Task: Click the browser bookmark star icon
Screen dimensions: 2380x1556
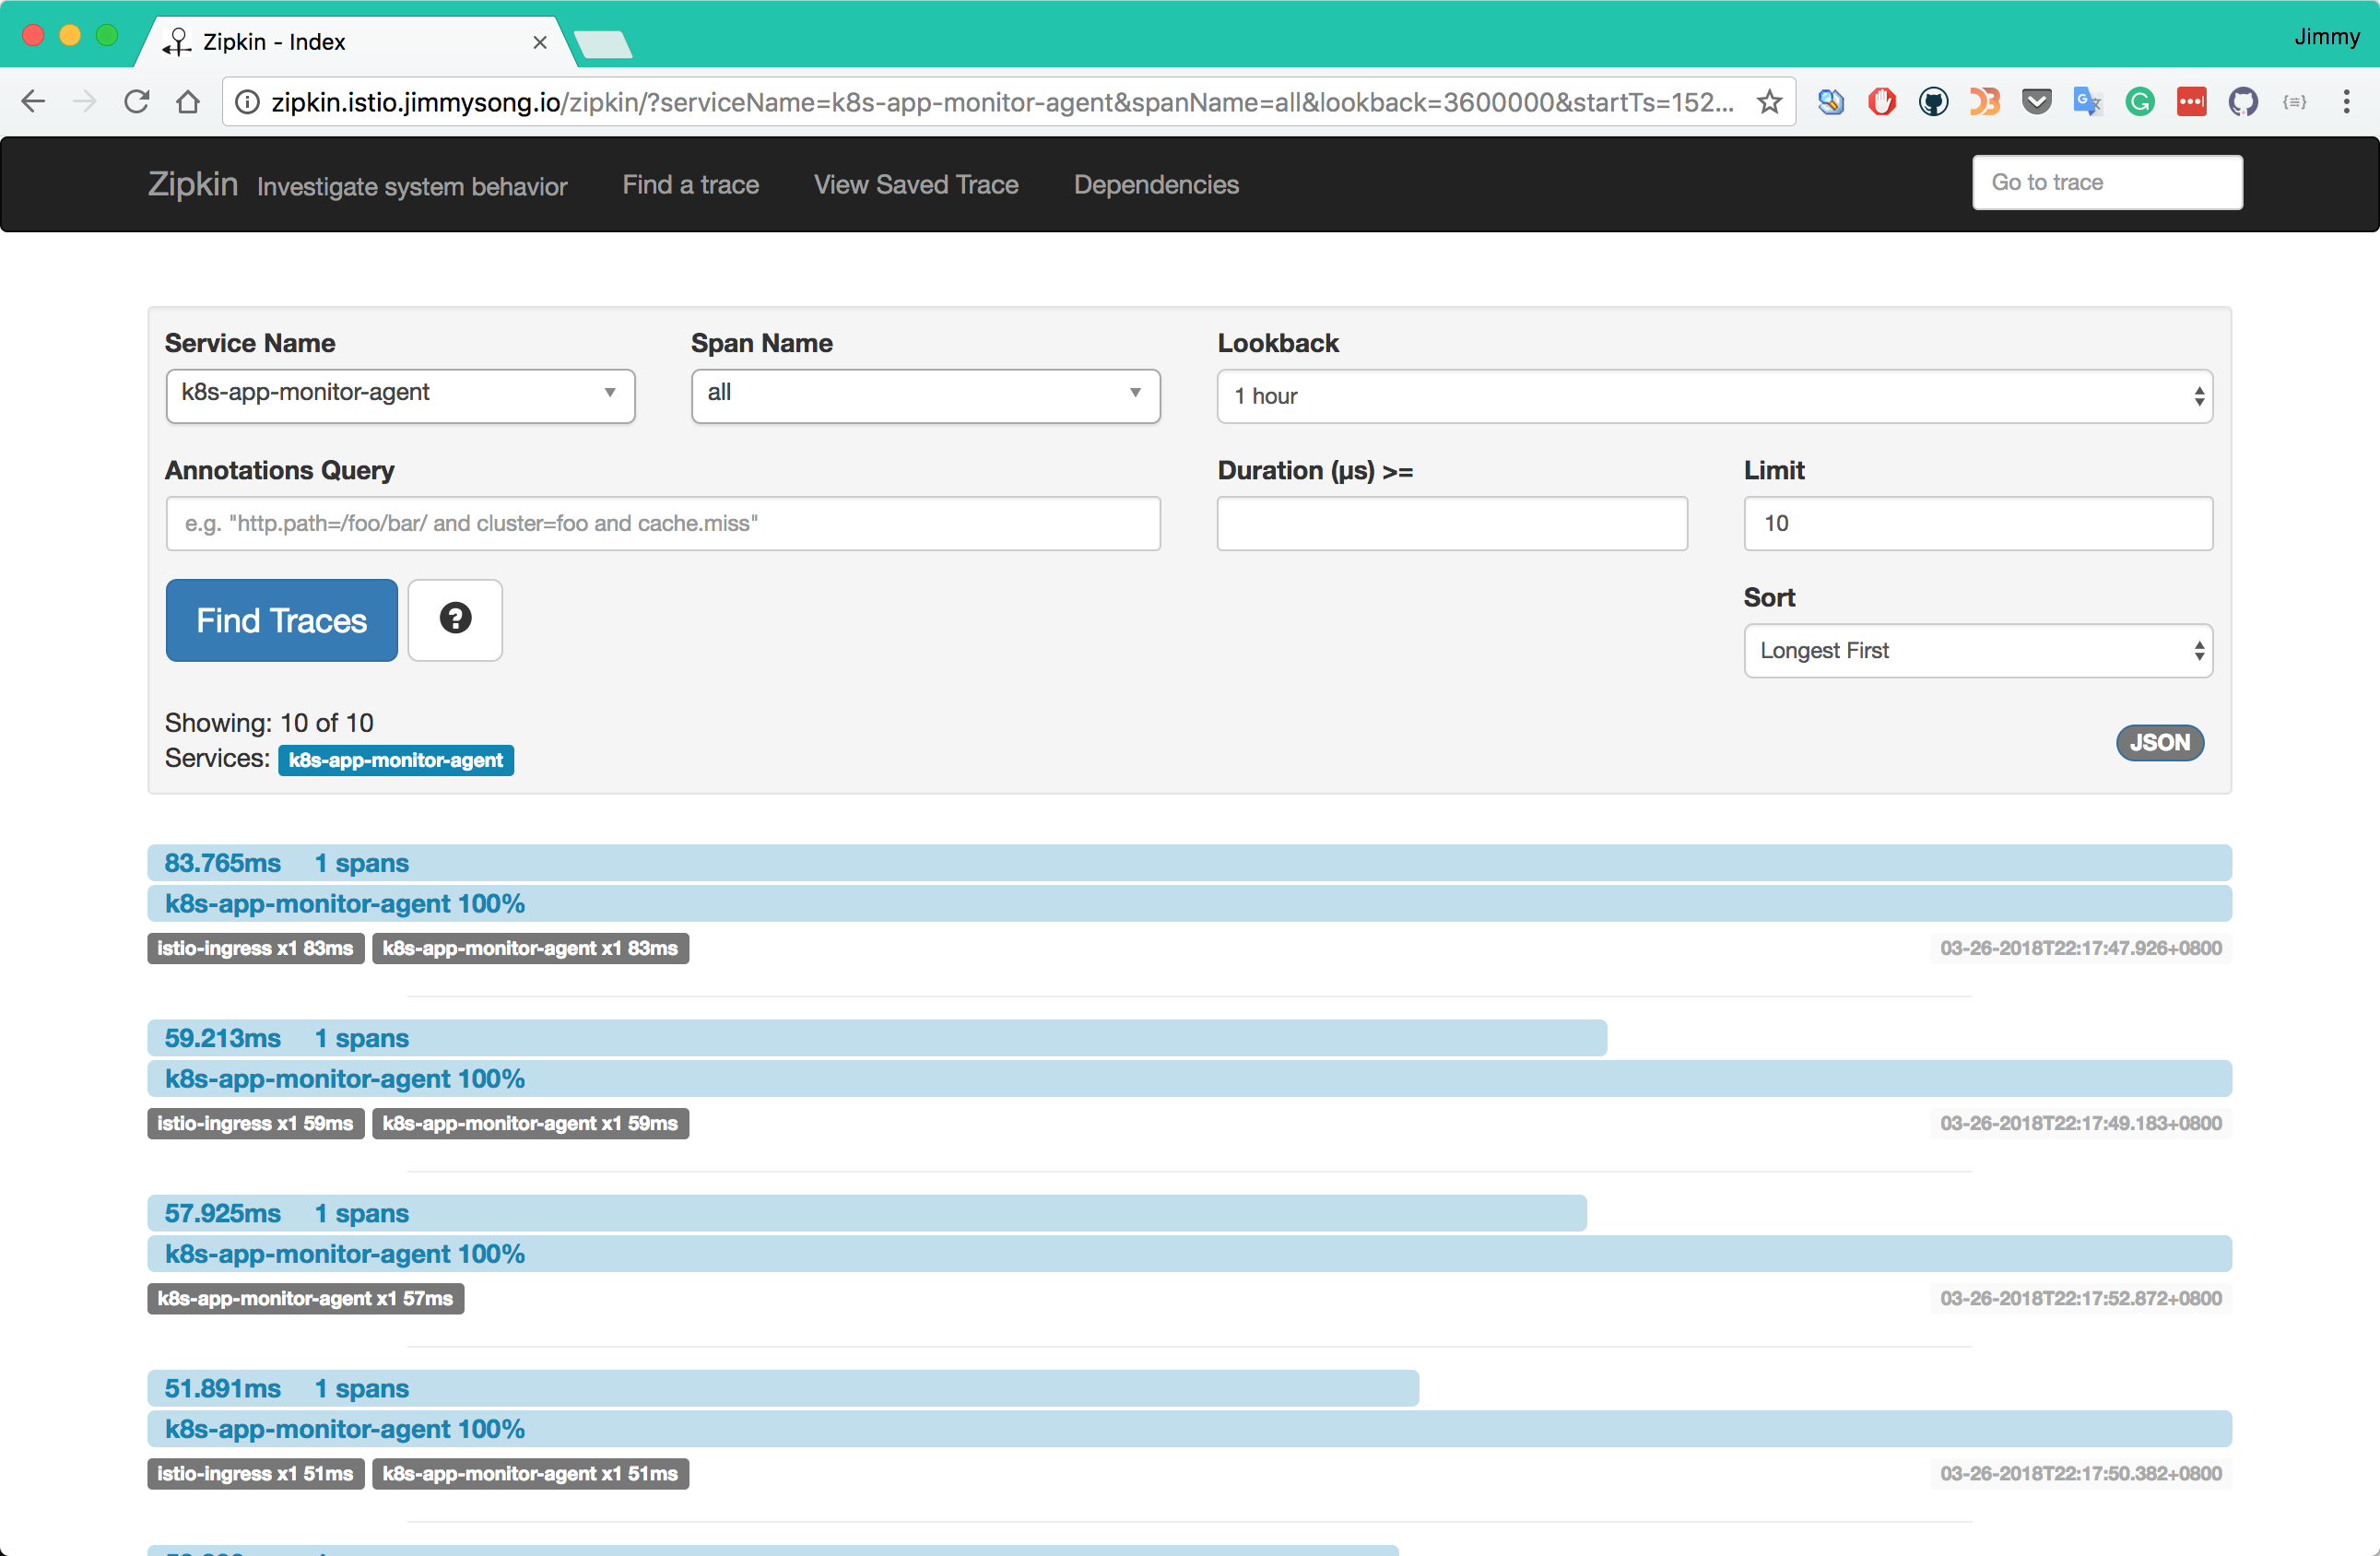Action: click(x=1769, y=100)
